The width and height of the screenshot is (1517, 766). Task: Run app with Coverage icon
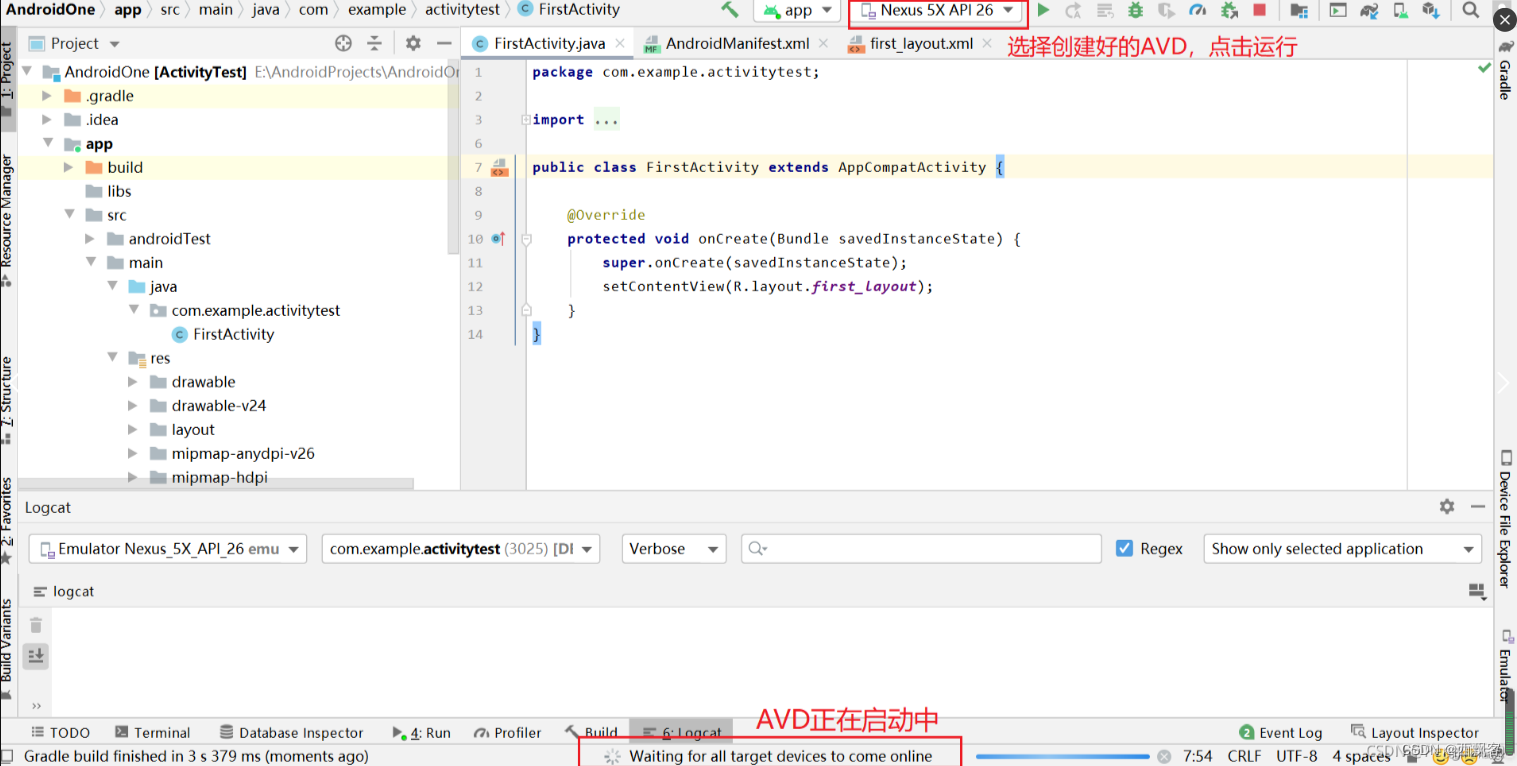1166,10
